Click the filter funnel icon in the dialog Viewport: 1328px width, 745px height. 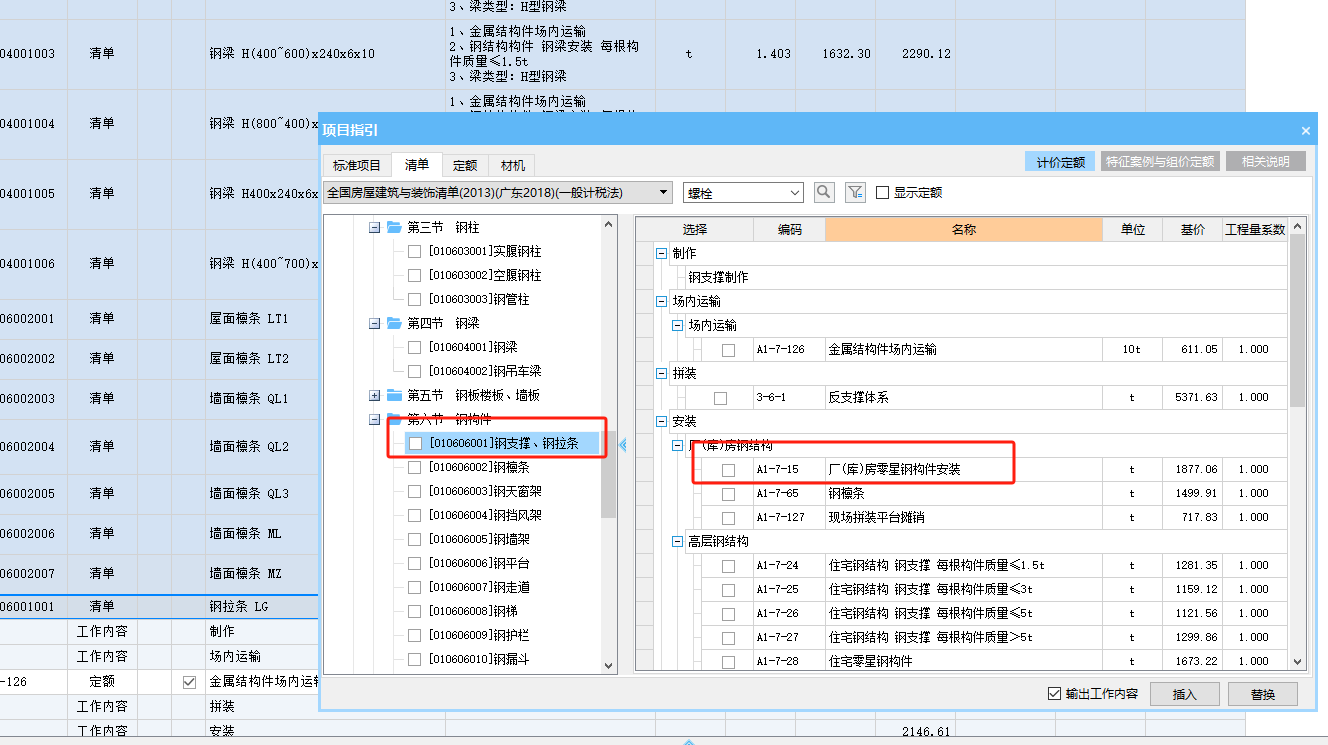click(855, 192)
